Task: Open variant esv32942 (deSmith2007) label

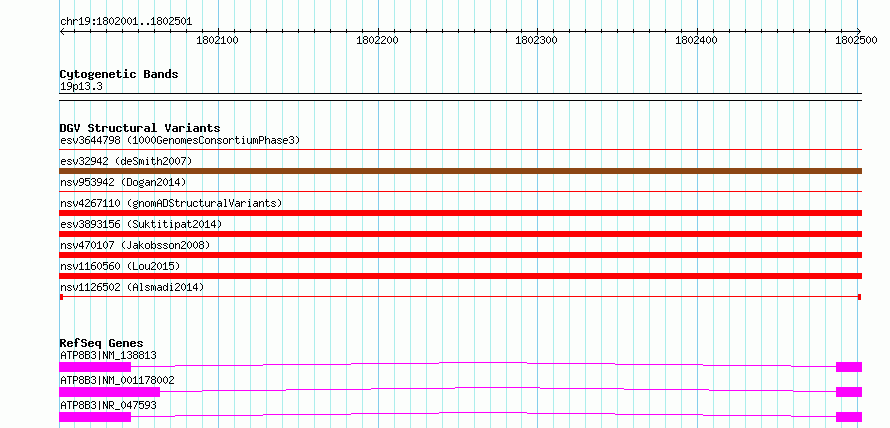Action: (x=126, y=161)
